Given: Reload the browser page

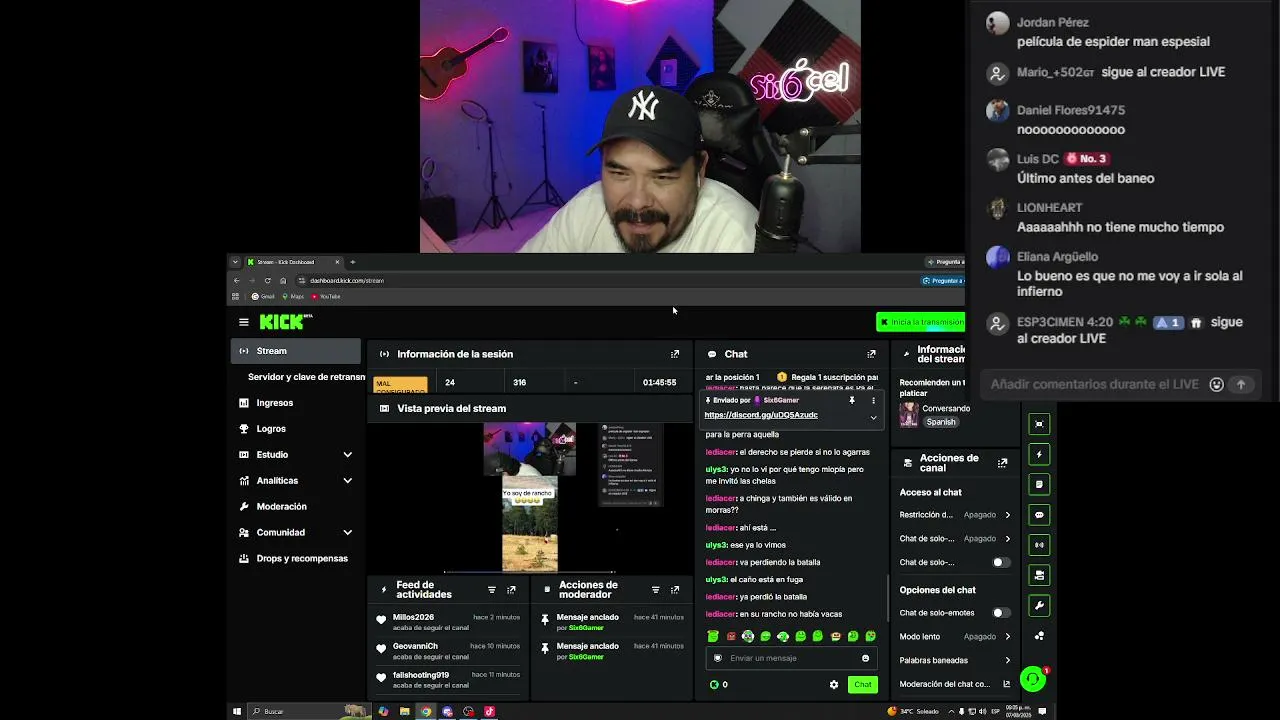Looking at the screenshot, I should point(267,281).
